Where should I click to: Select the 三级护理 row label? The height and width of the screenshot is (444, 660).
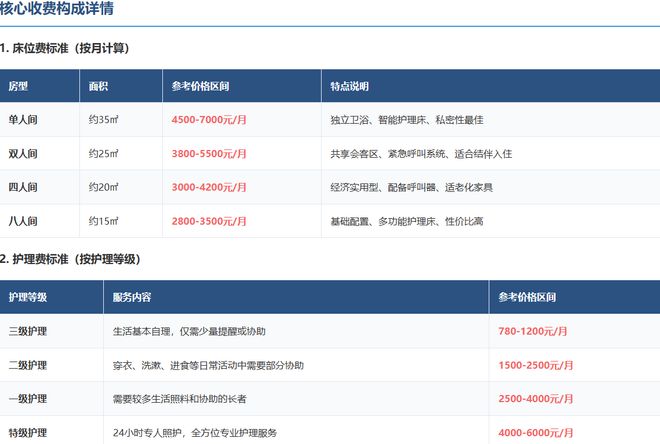pos(28,331)
